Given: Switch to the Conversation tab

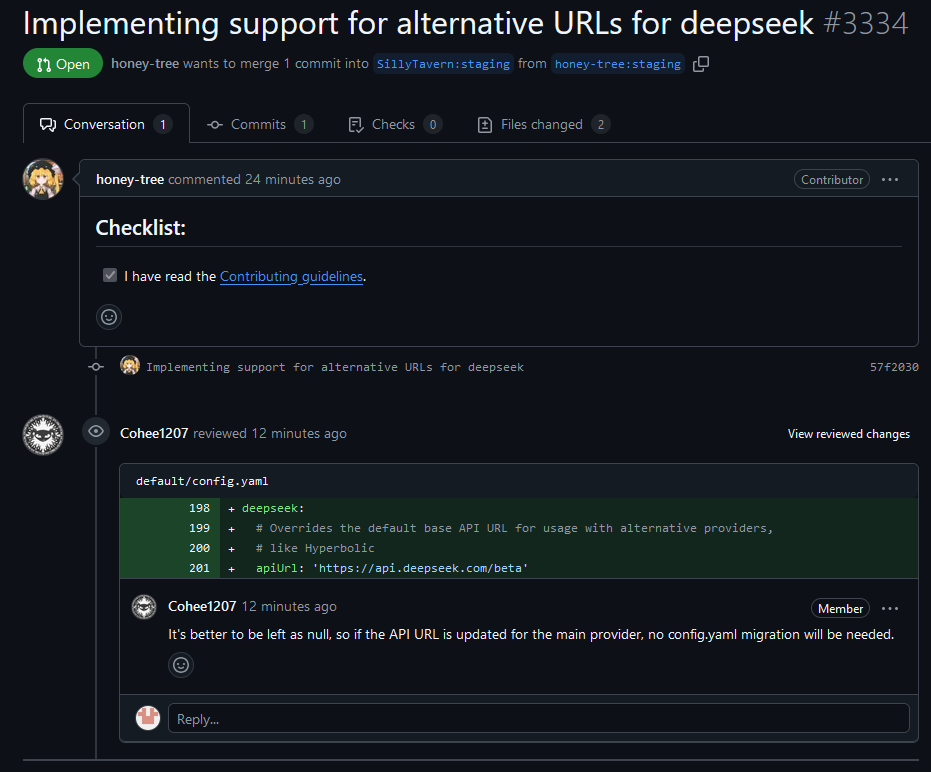Looking at the screenshot, I should pyautogui.click(x=106, y=124).
